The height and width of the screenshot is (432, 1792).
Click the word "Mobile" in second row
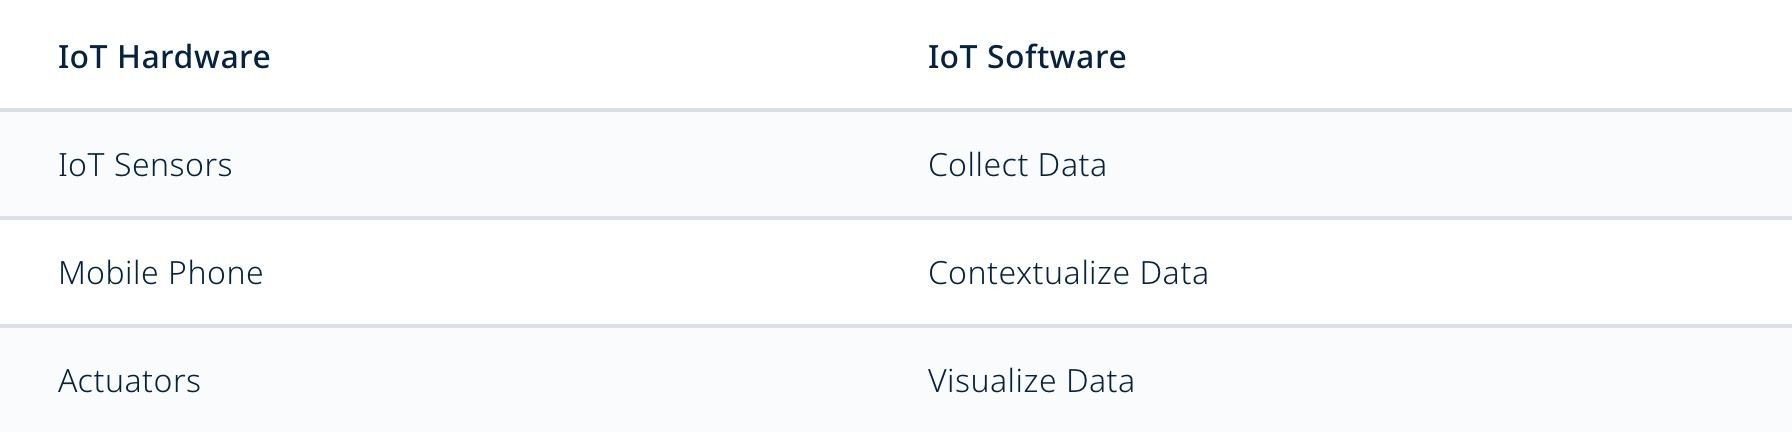[108, 272]
